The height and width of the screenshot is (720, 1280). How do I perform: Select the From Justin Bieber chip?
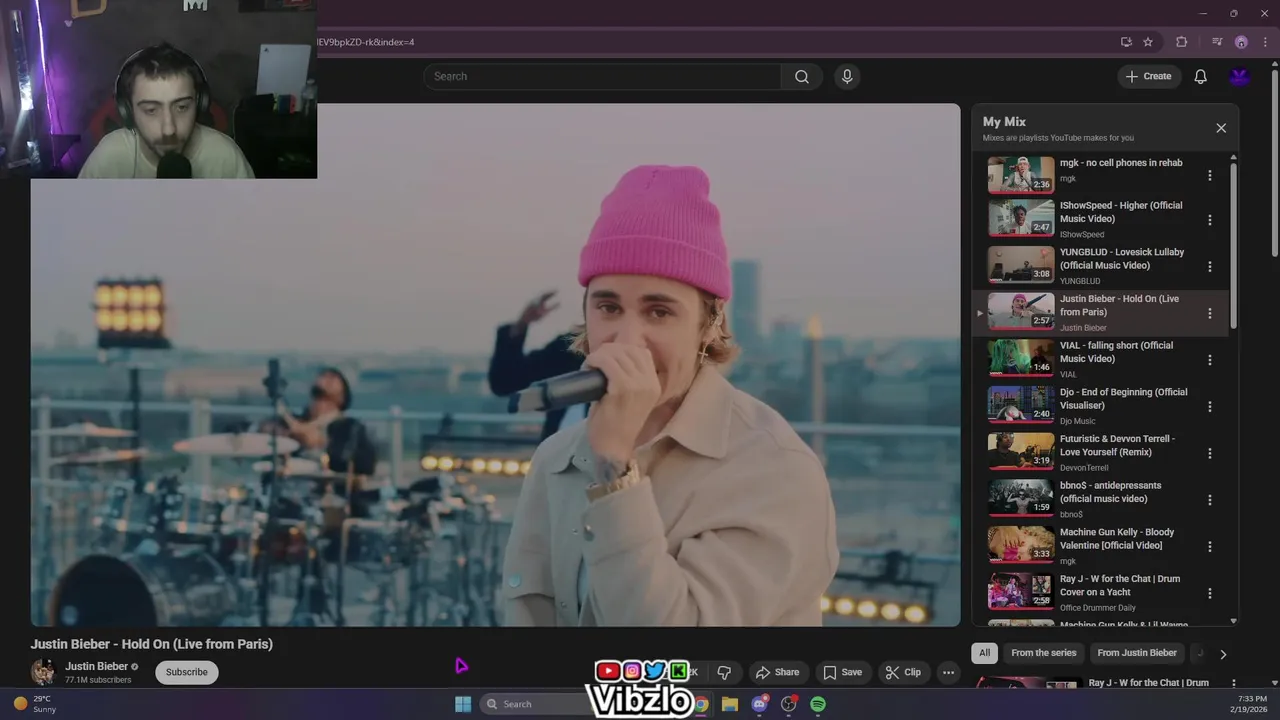[x=1137, y=653]
